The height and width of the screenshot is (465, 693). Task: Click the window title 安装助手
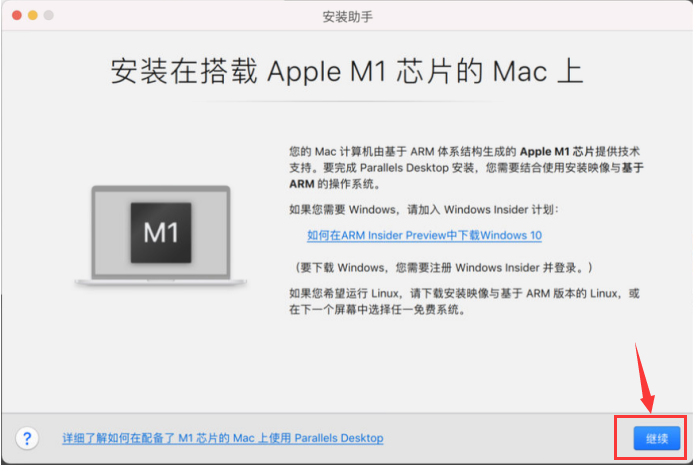[x=347, y=17]
